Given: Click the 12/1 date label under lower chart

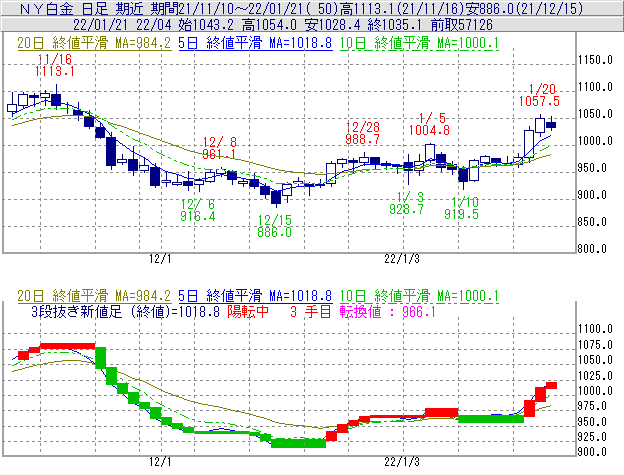Looking at the screenshot, I should [160, 462].
